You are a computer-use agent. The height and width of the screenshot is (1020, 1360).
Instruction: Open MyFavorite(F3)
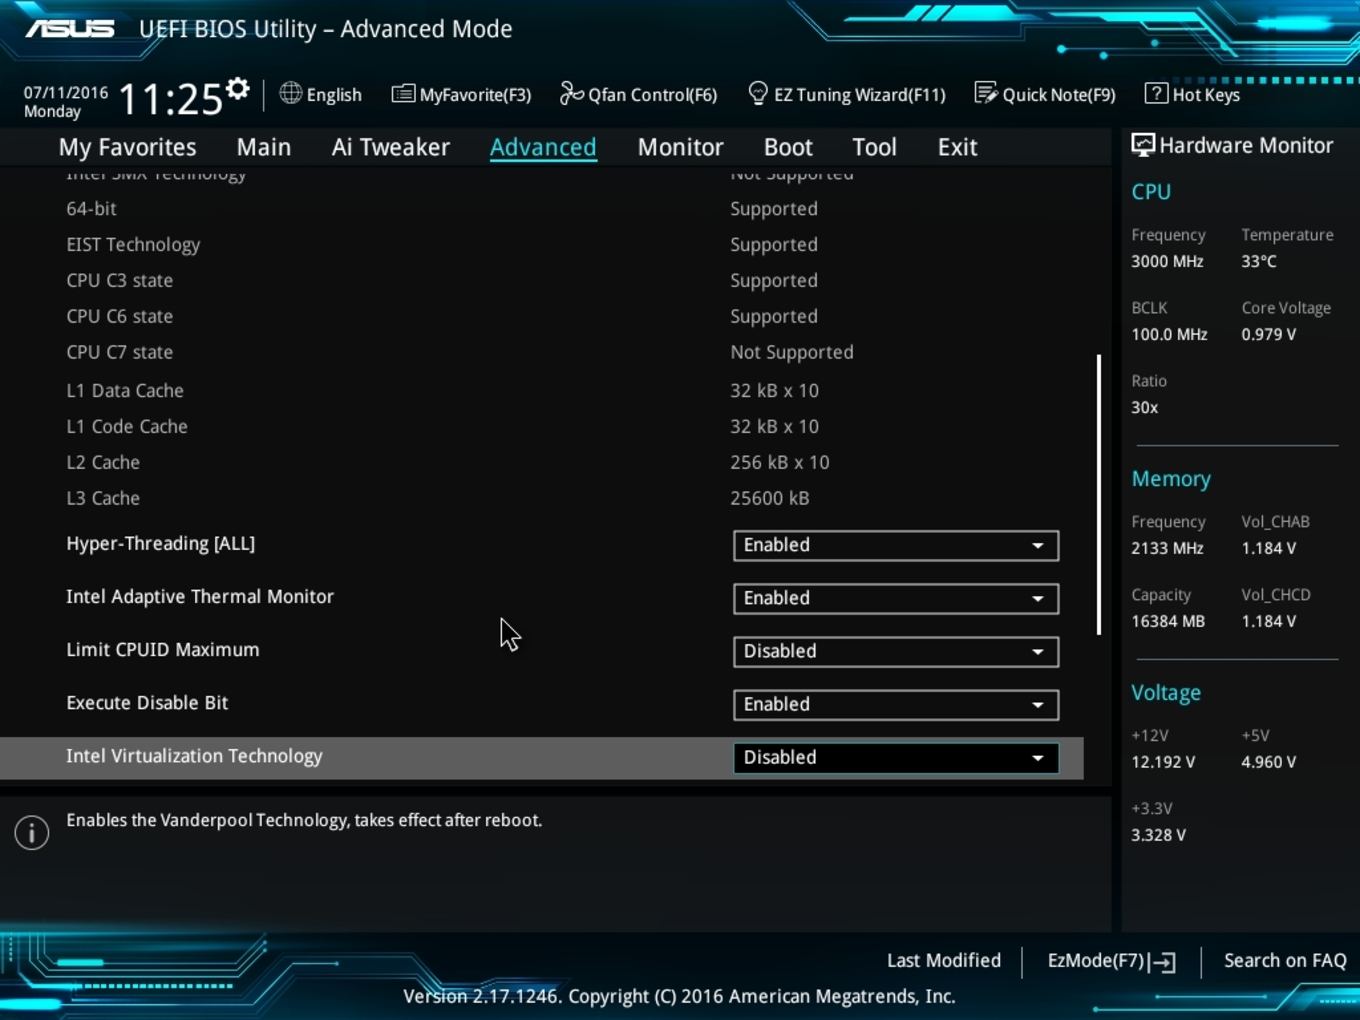pyautogui.click(x=461, y=94)
